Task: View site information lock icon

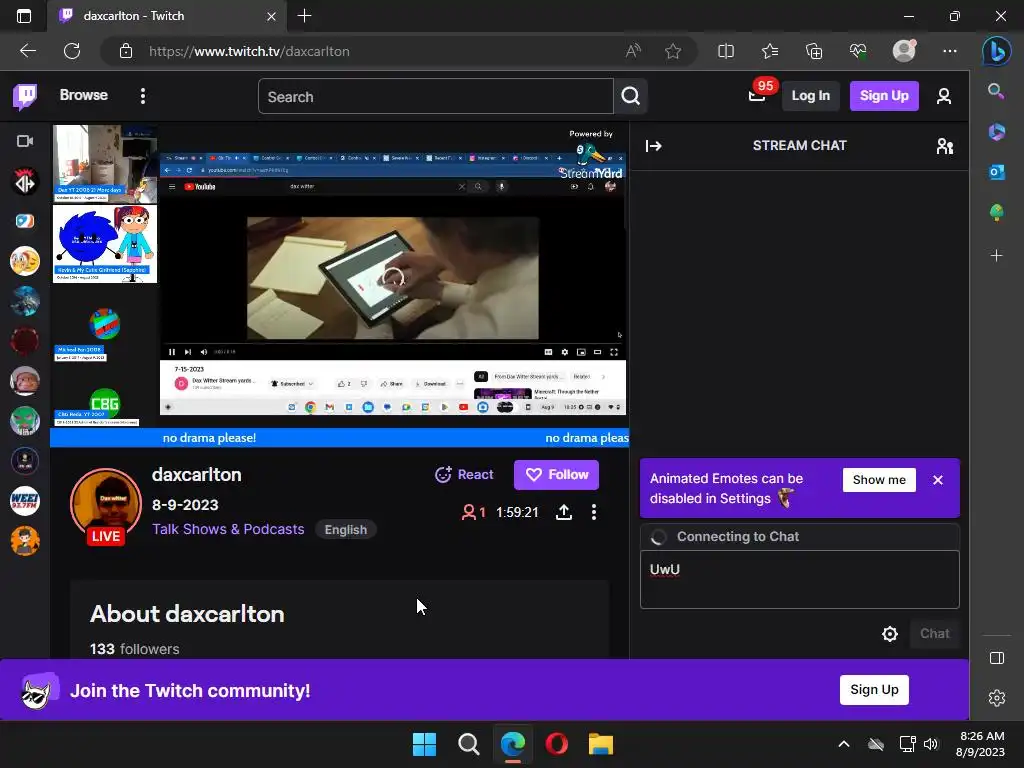Action: 126,51
